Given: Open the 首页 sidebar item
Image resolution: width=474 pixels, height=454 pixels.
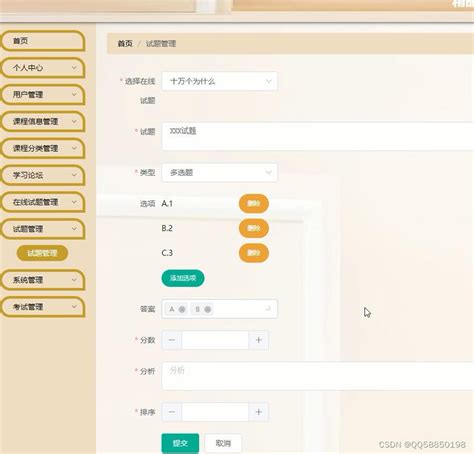Looking at the screenshot, I should pos(43,41).
